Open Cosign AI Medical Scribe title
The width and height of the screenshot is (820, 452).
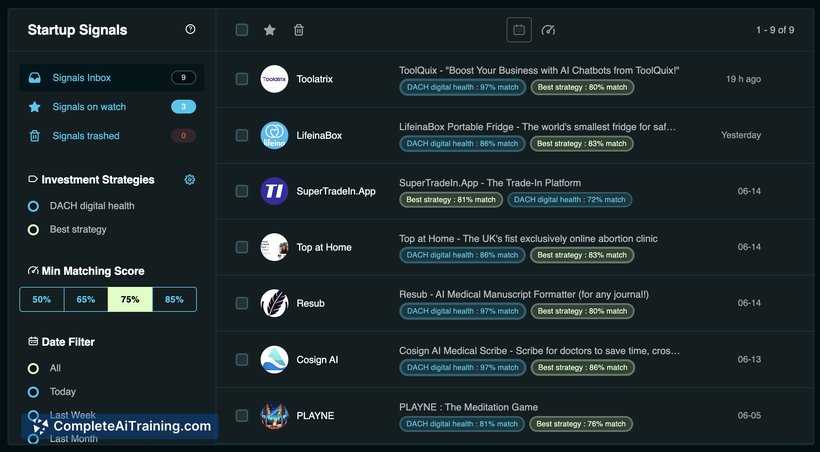coord(540,351)
